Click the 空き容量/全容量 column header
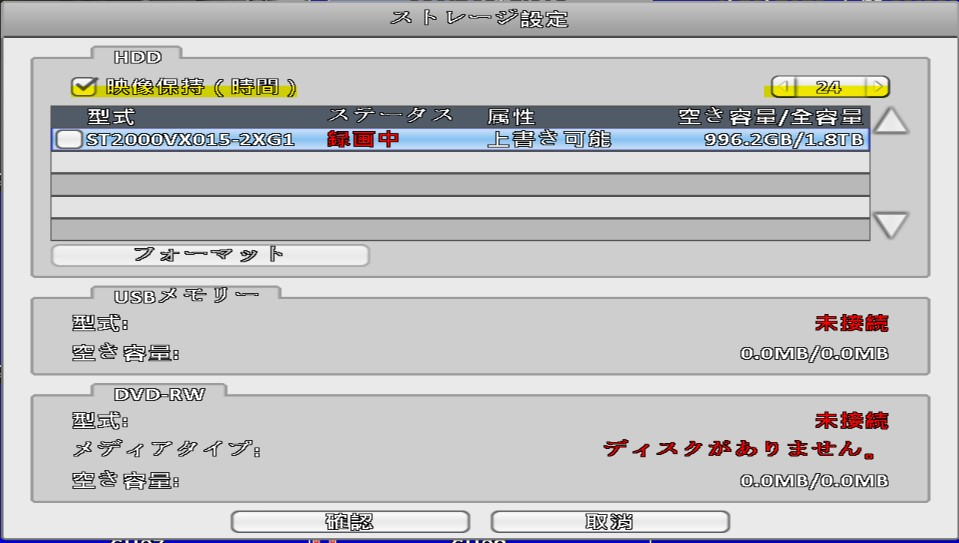The width and height of the screenshot is (959, 543). tap(769, 117)
